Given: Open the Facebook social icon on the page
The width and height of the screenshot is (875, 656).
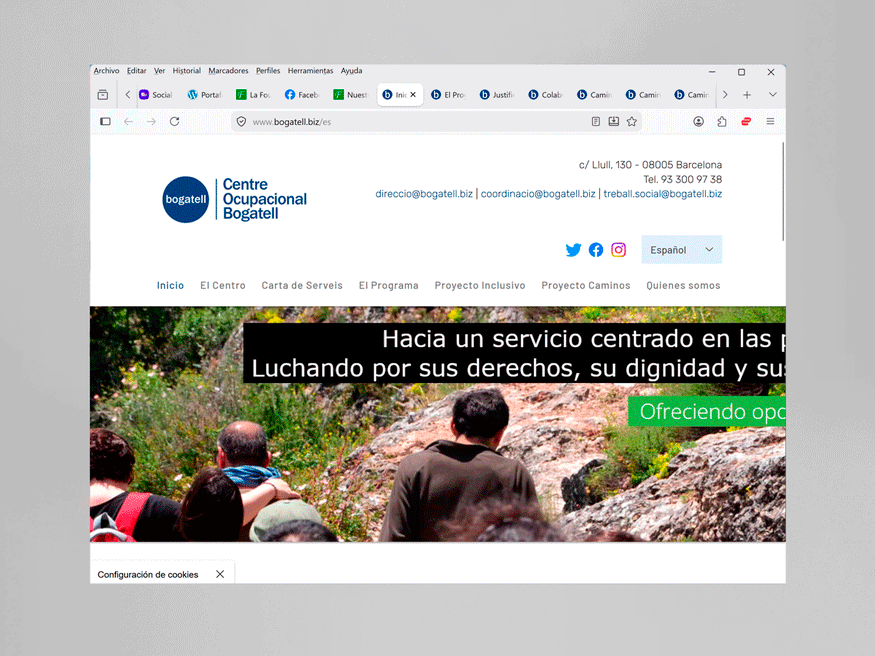Looking at the screenshot, I should click(596, 250).
